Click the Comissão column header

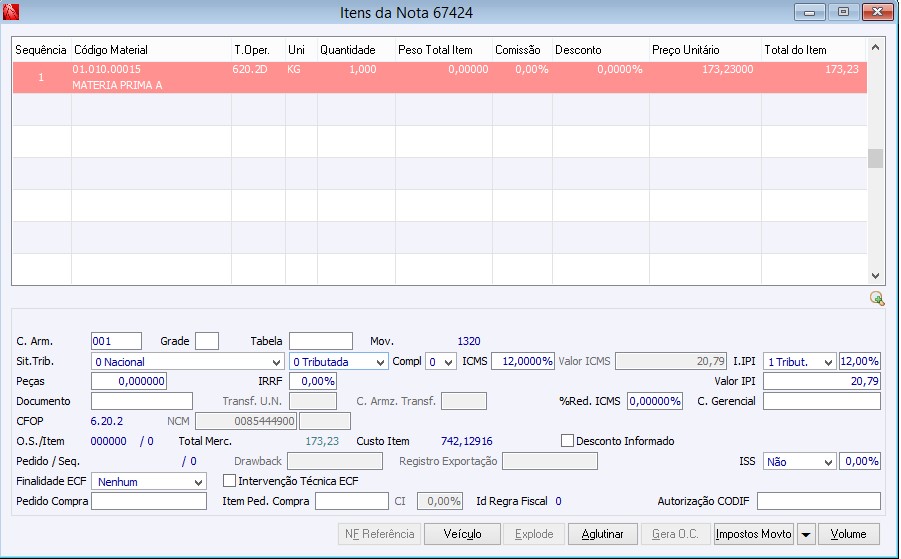(522, 50)
